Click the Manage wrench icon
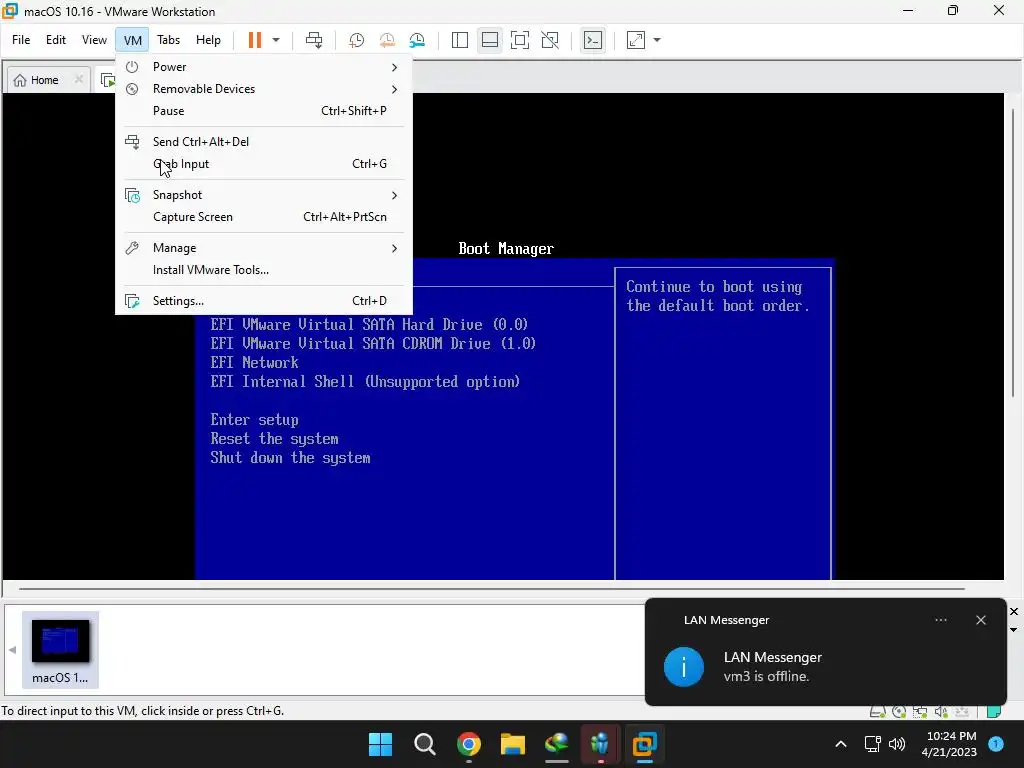1024x768 pixels. pos(132,248)
